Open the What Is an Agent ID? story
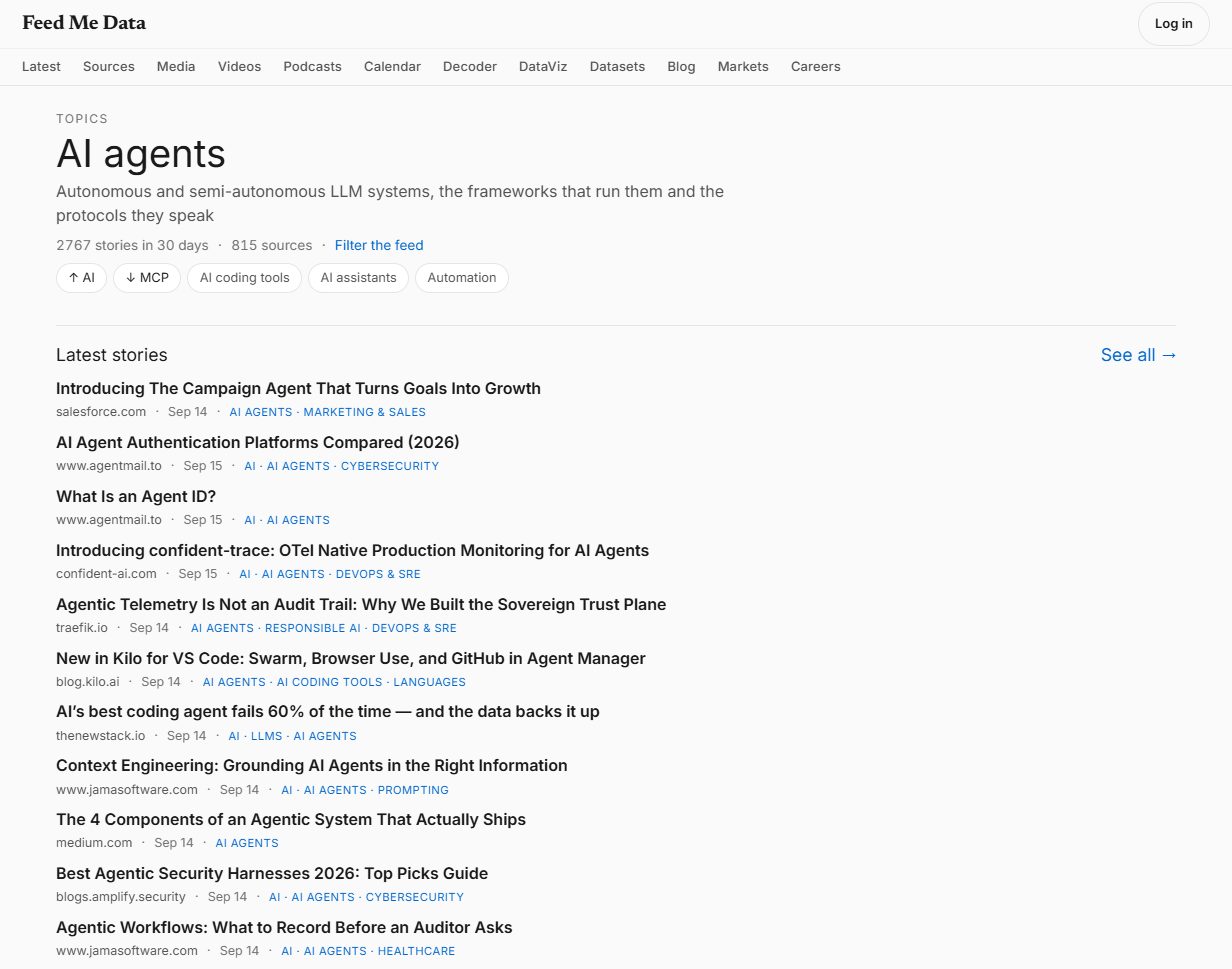The height and width of the screenshot is (969, 1232). [x=136, y=496]
